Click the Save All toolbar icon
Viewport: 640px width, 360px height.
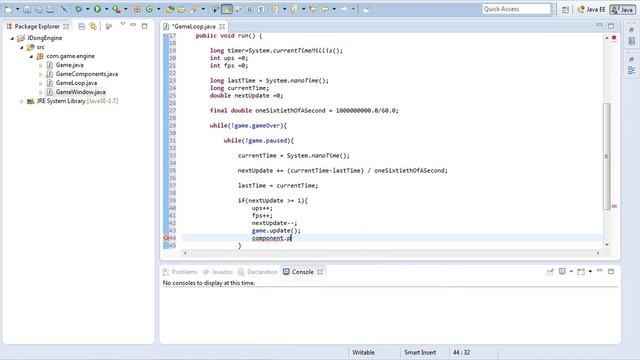pyautogui.click(x=39, y=9)
